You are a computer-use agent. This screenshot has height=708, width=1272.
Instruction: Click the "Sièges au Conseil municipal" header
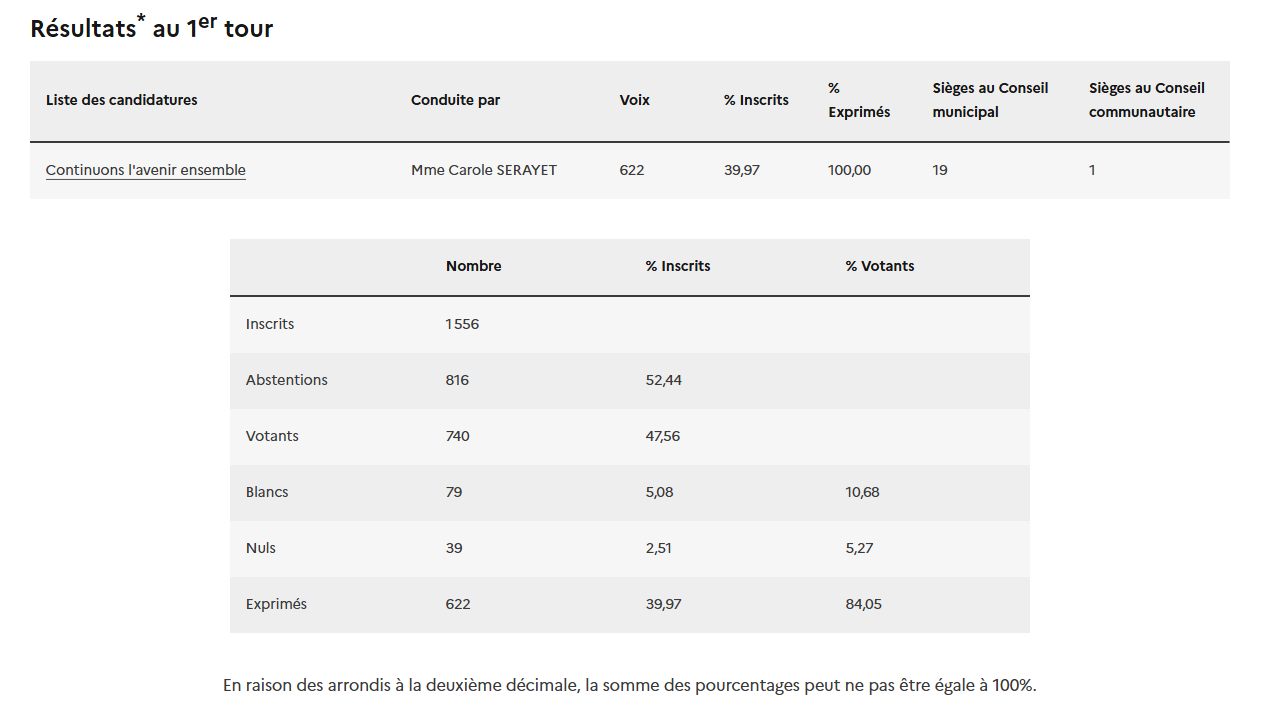coord(990,100)
